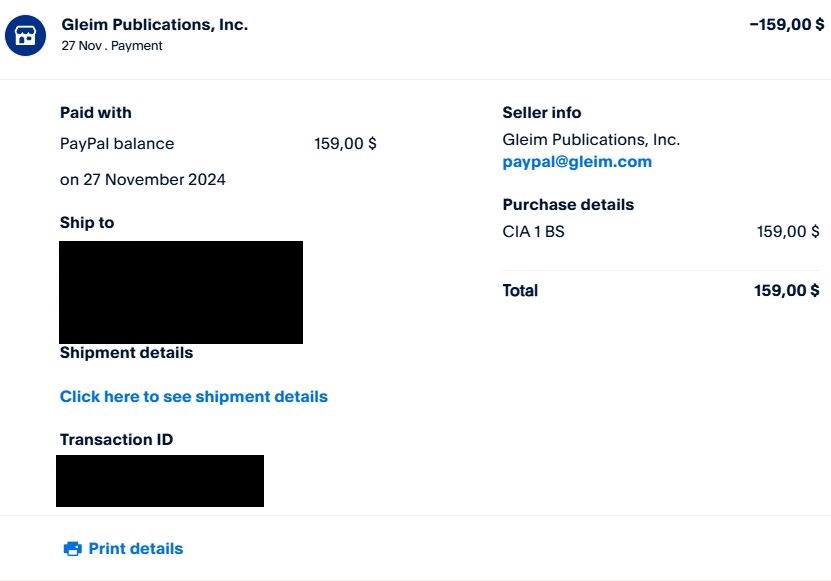Click the CIA 1 BS item price
The height and width of the screenshot is (581, 831).
click(788, 232)
